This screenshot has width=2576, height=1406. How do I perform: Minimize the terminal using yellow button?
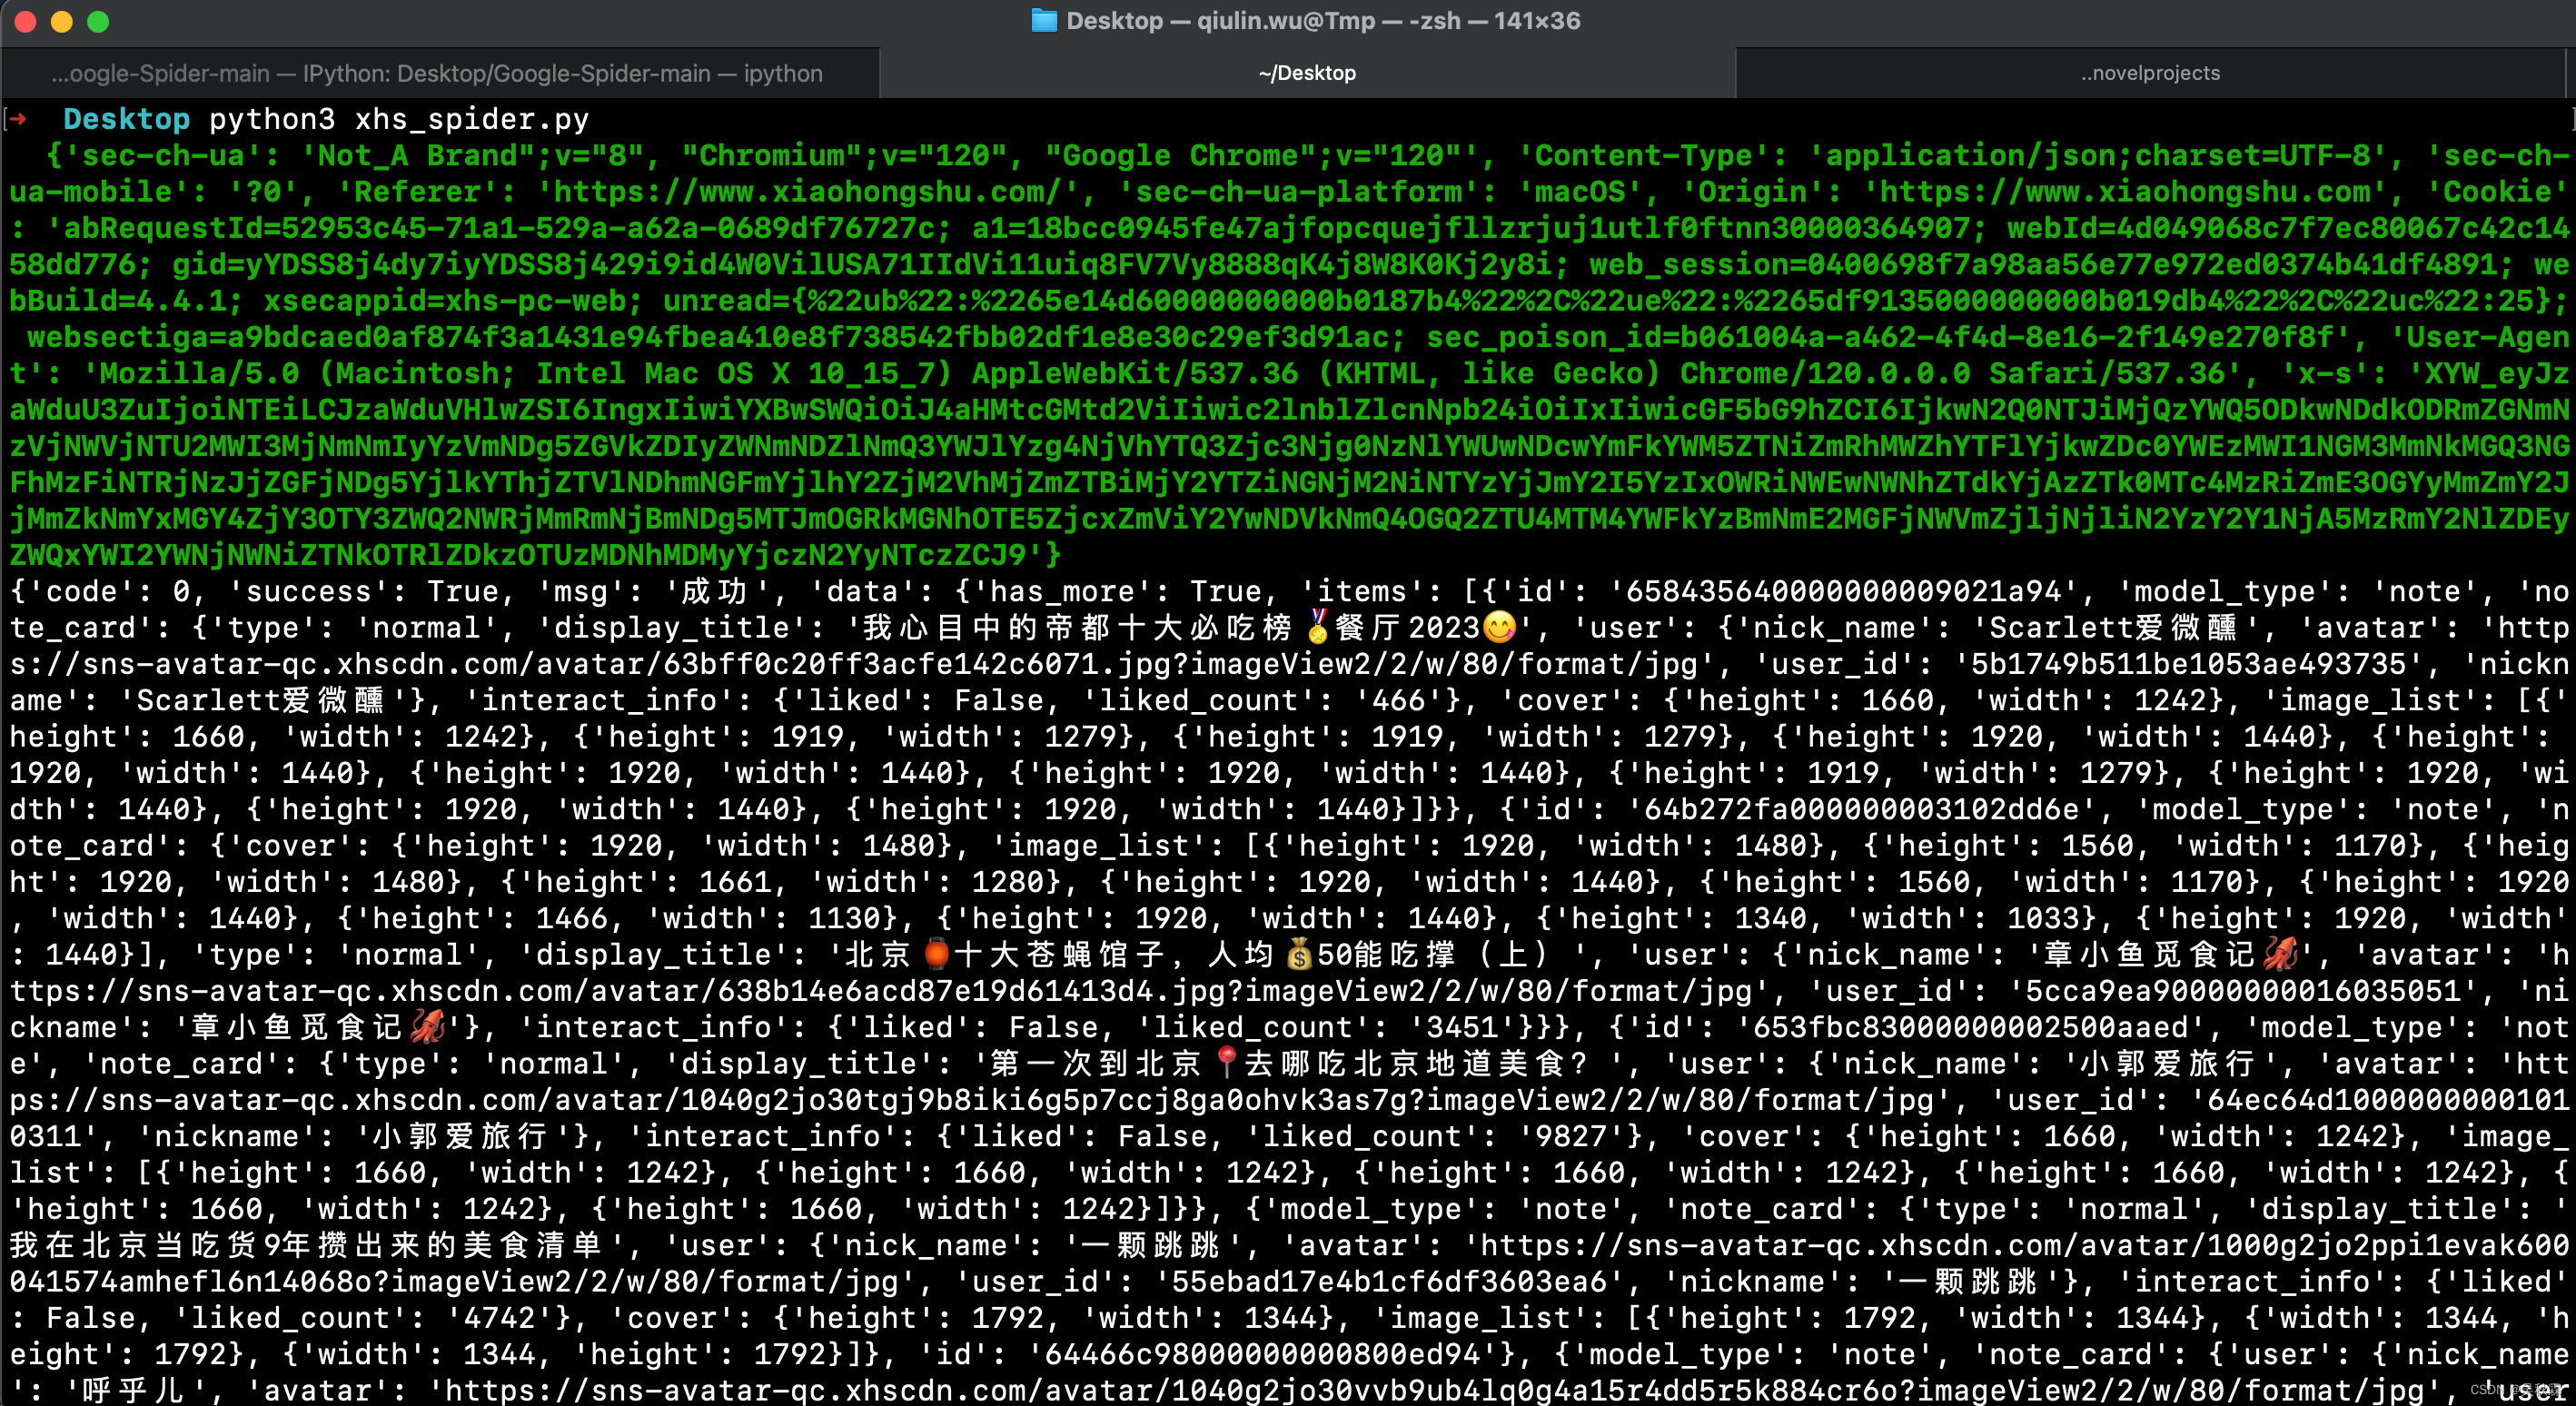(x=62, y=21)
